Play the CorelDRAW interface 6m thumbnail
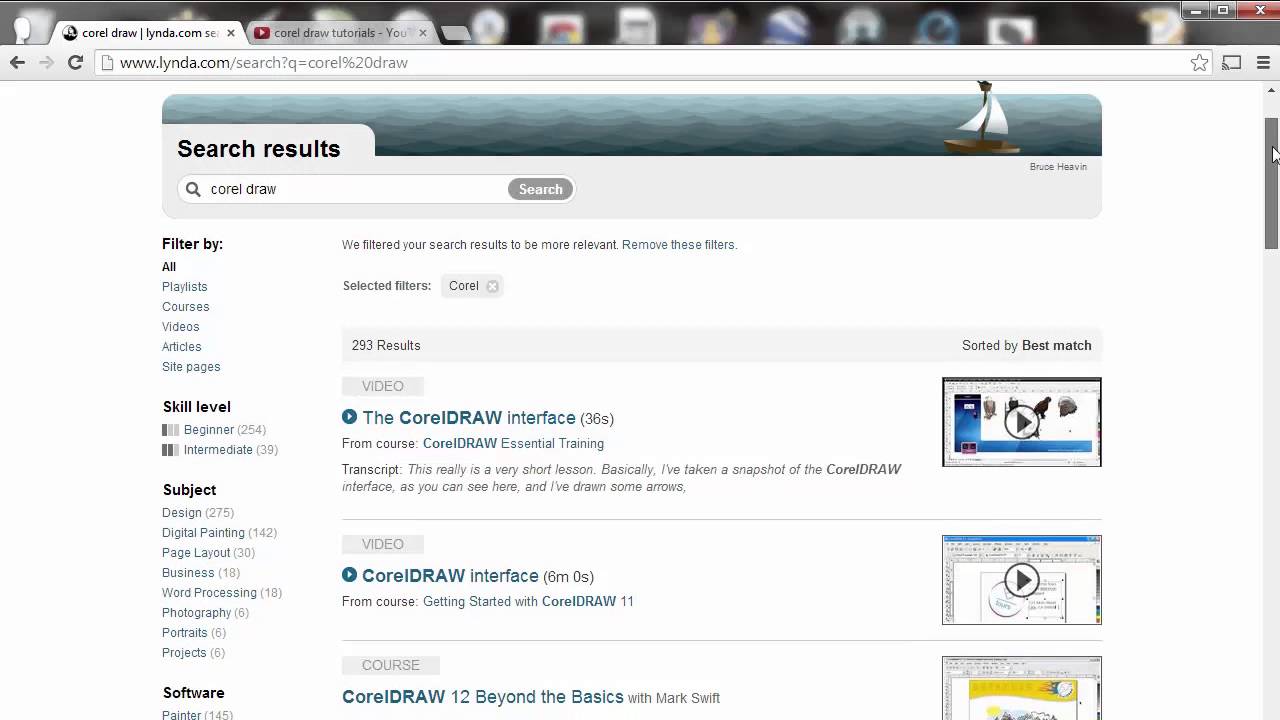Image resolution: width=1280 pixels, height=720 pixels. pos(1022,580)
